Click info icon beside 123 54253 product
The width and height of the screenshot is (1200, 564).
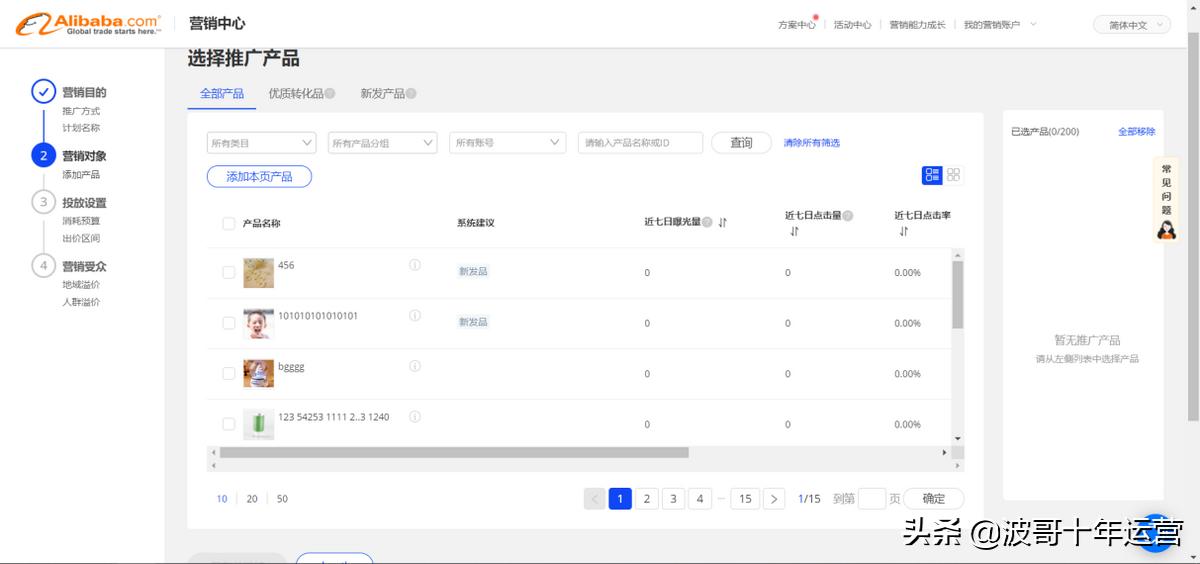point(415,416)
